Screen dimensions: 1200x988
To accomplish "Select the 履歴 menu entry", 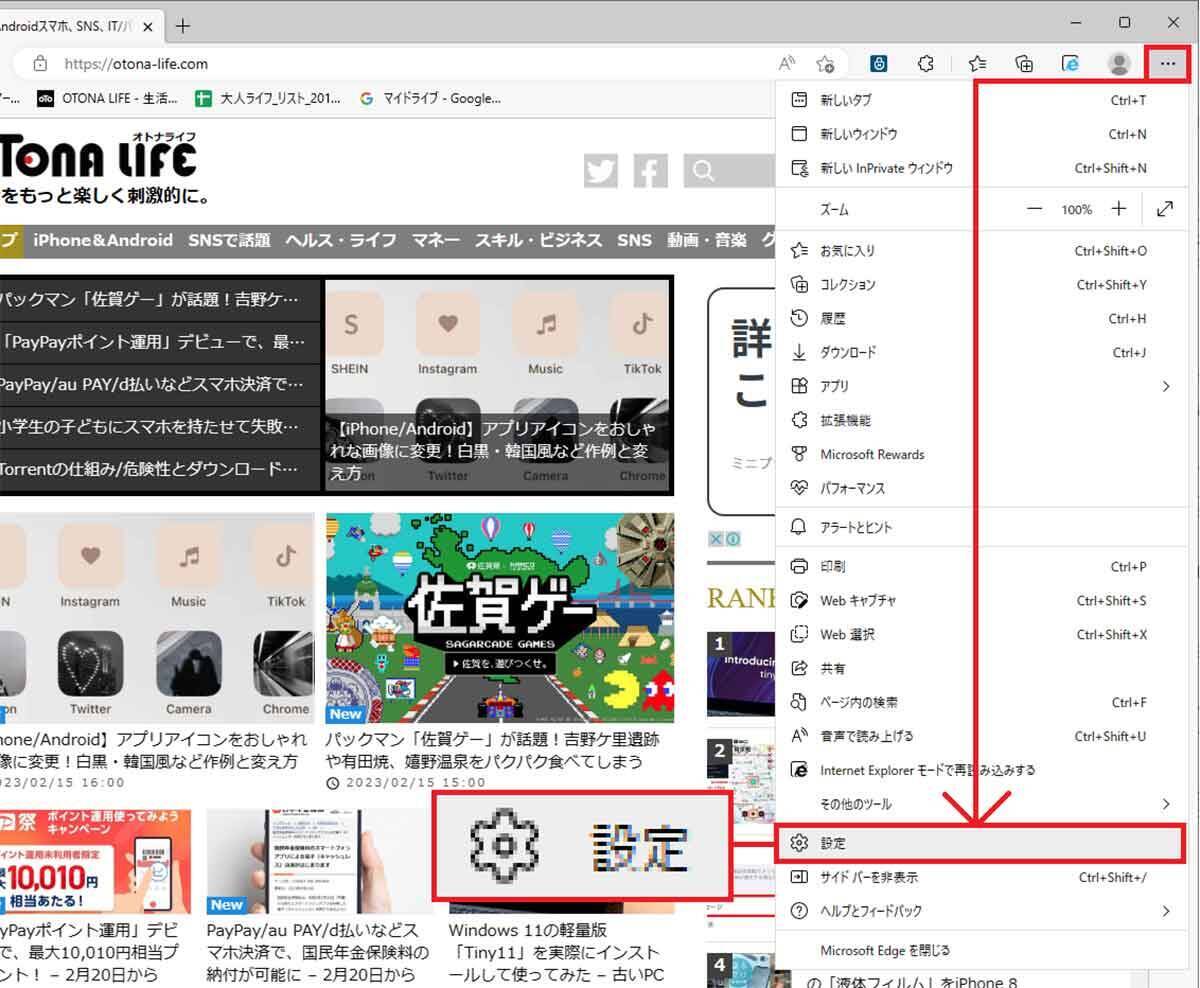I will point(833,318).
